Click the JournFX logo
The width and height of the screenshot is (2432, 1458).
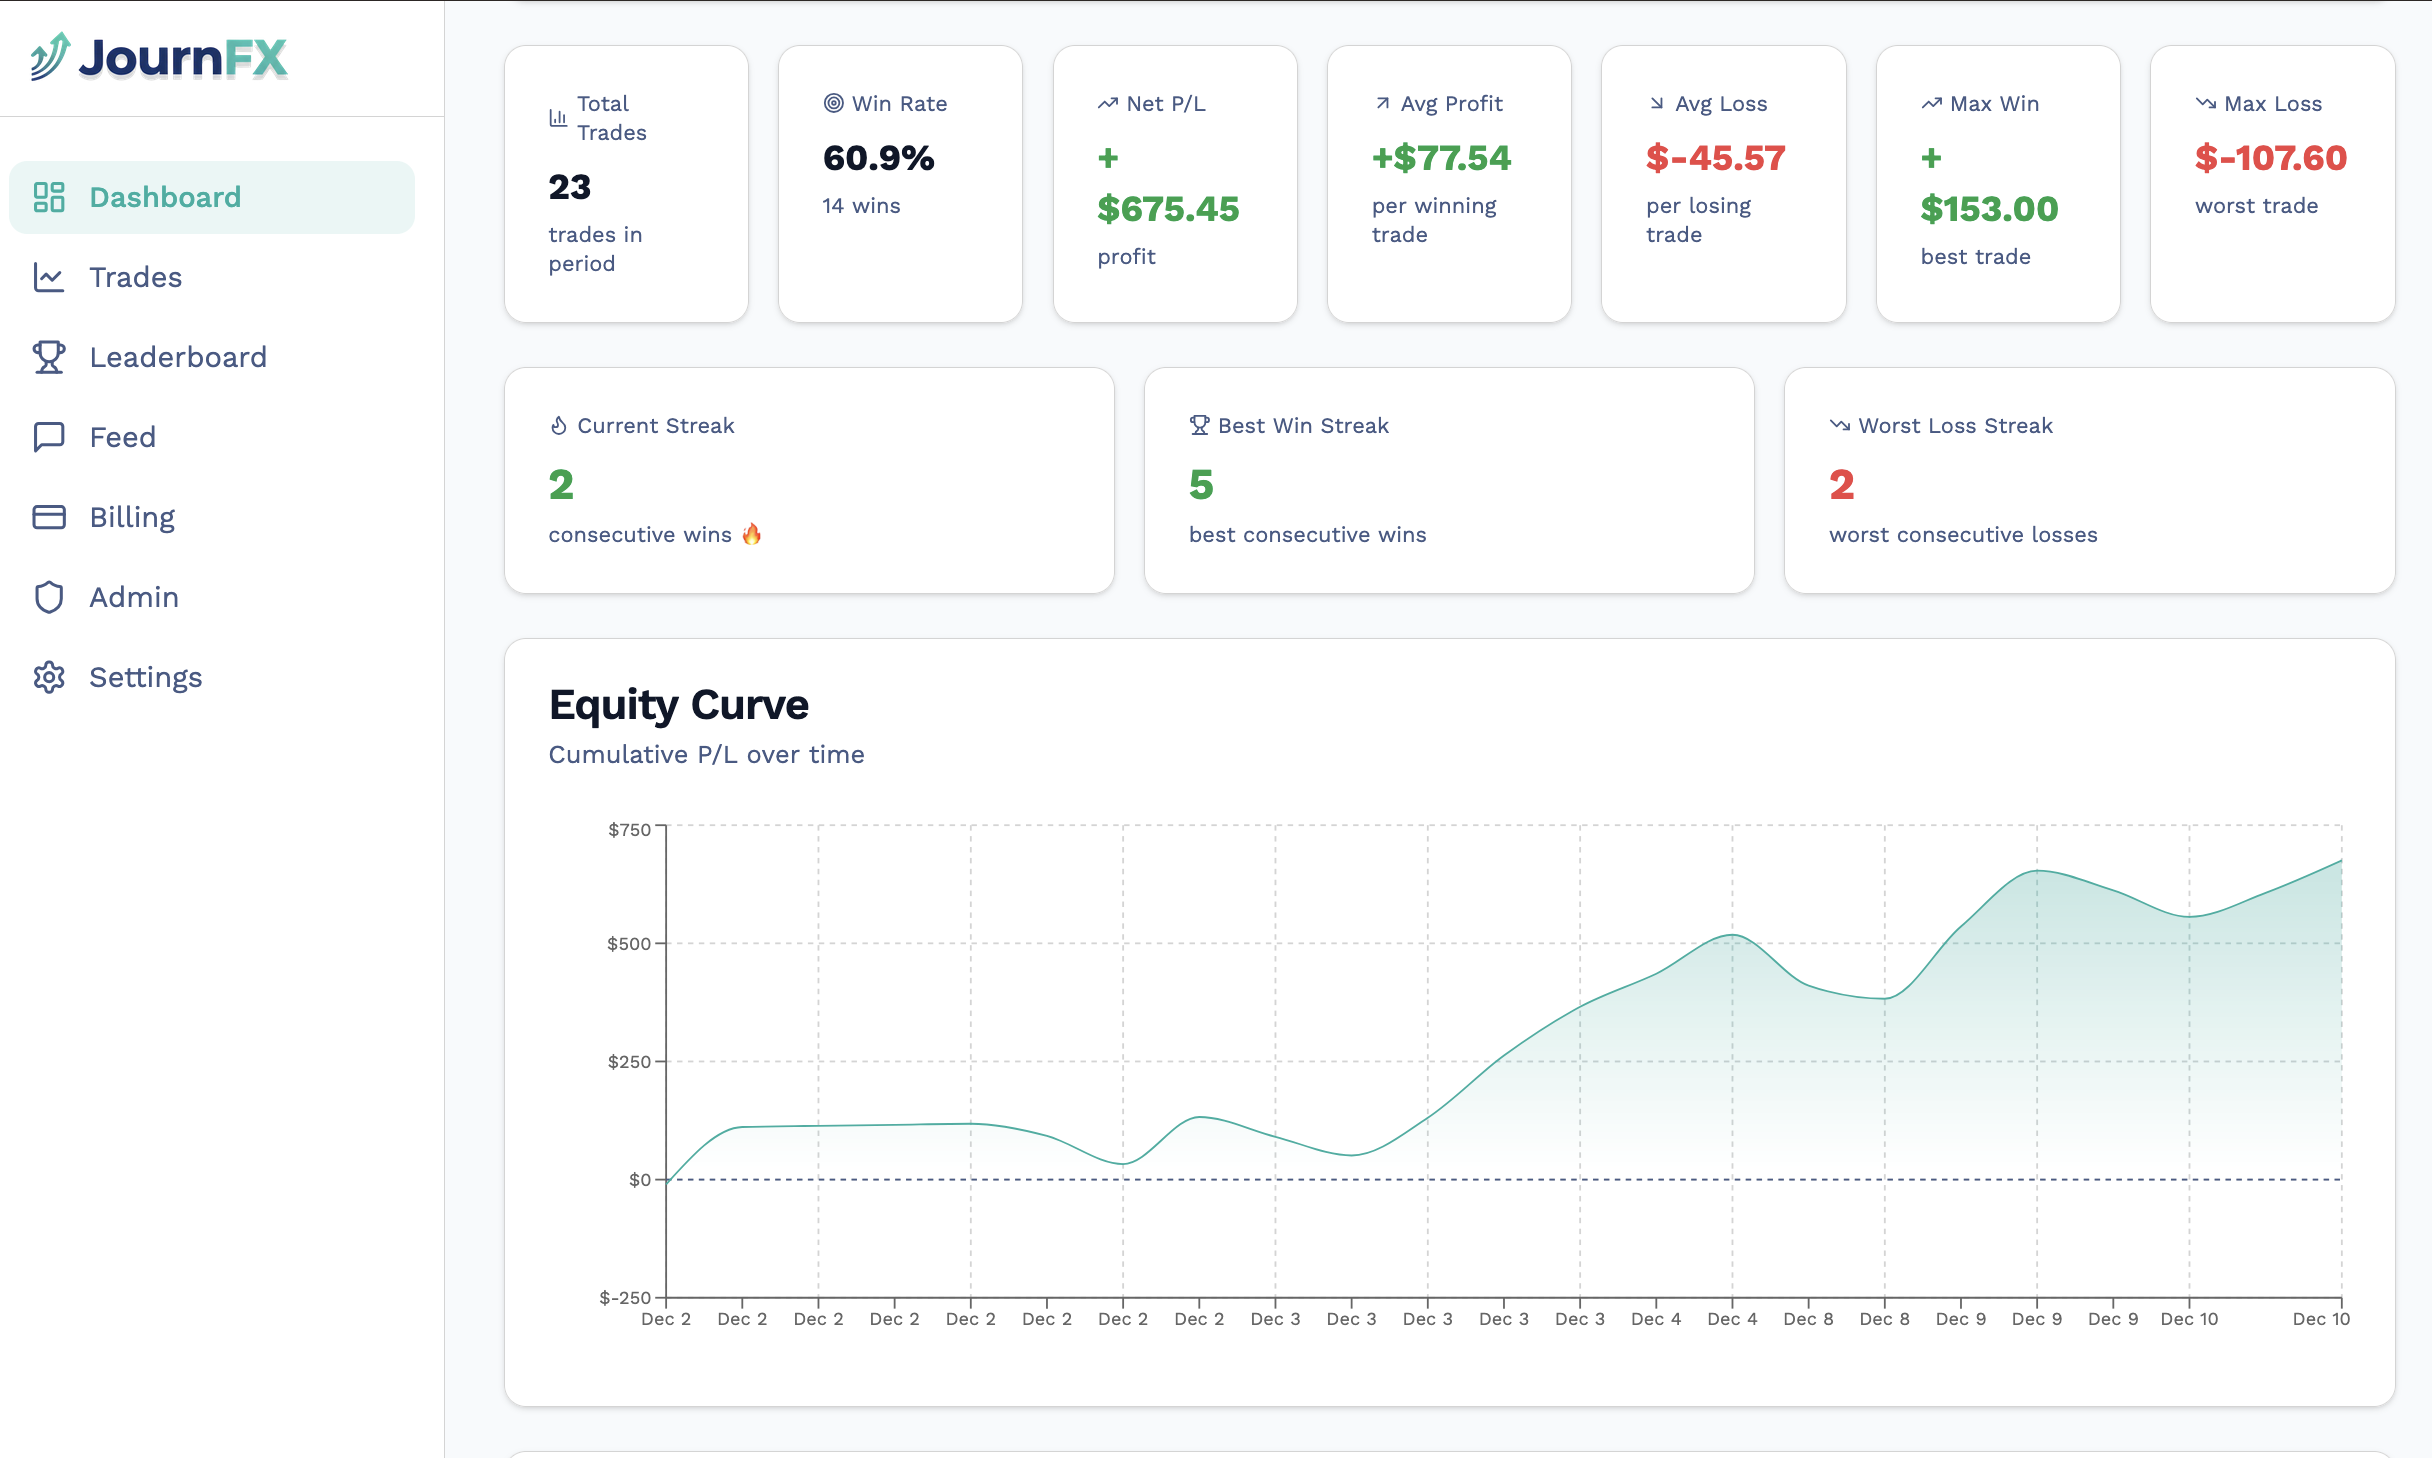point(158,57)
